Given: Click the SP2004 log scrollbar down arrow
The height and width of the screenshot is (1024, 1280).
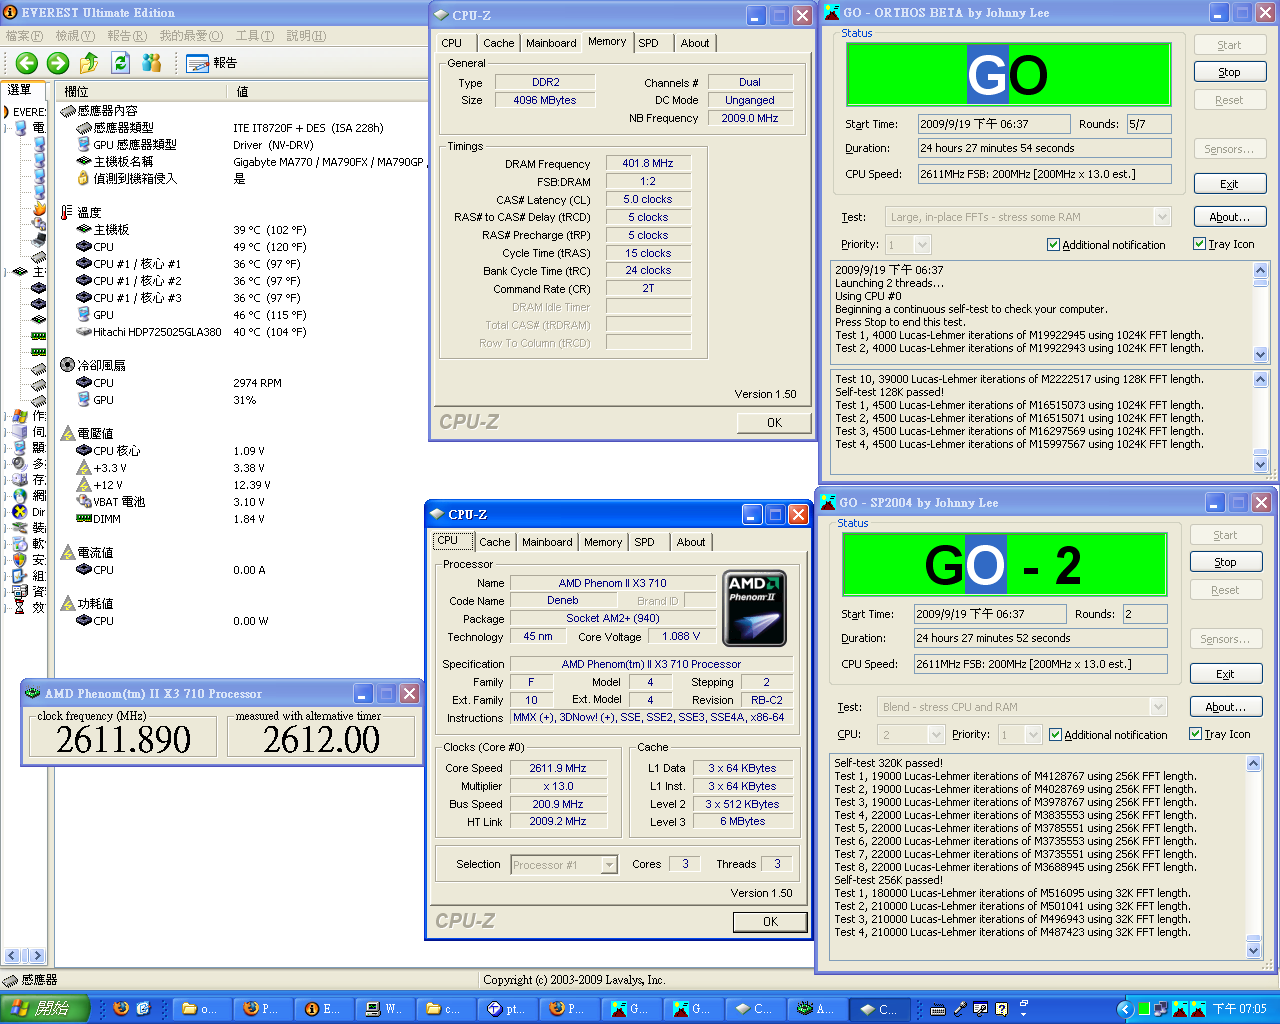Looking at the screenshot, I should tap(1254, 949).
